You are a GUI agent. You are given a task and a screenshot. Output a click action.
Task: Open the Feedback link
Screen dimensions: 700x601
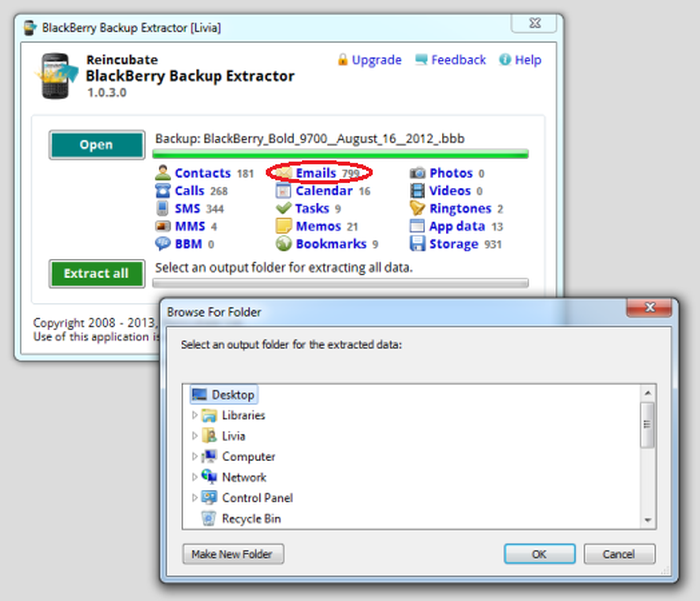point(458,60)
